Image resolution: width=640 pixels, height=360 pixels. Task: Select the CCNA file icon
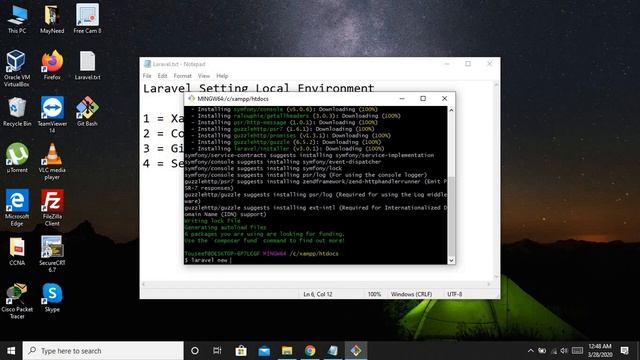click(17, 251)
